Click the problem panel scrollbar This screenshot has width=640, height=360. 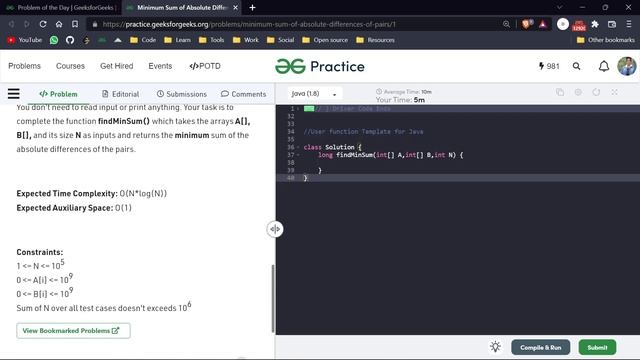(x=273, y=298)
